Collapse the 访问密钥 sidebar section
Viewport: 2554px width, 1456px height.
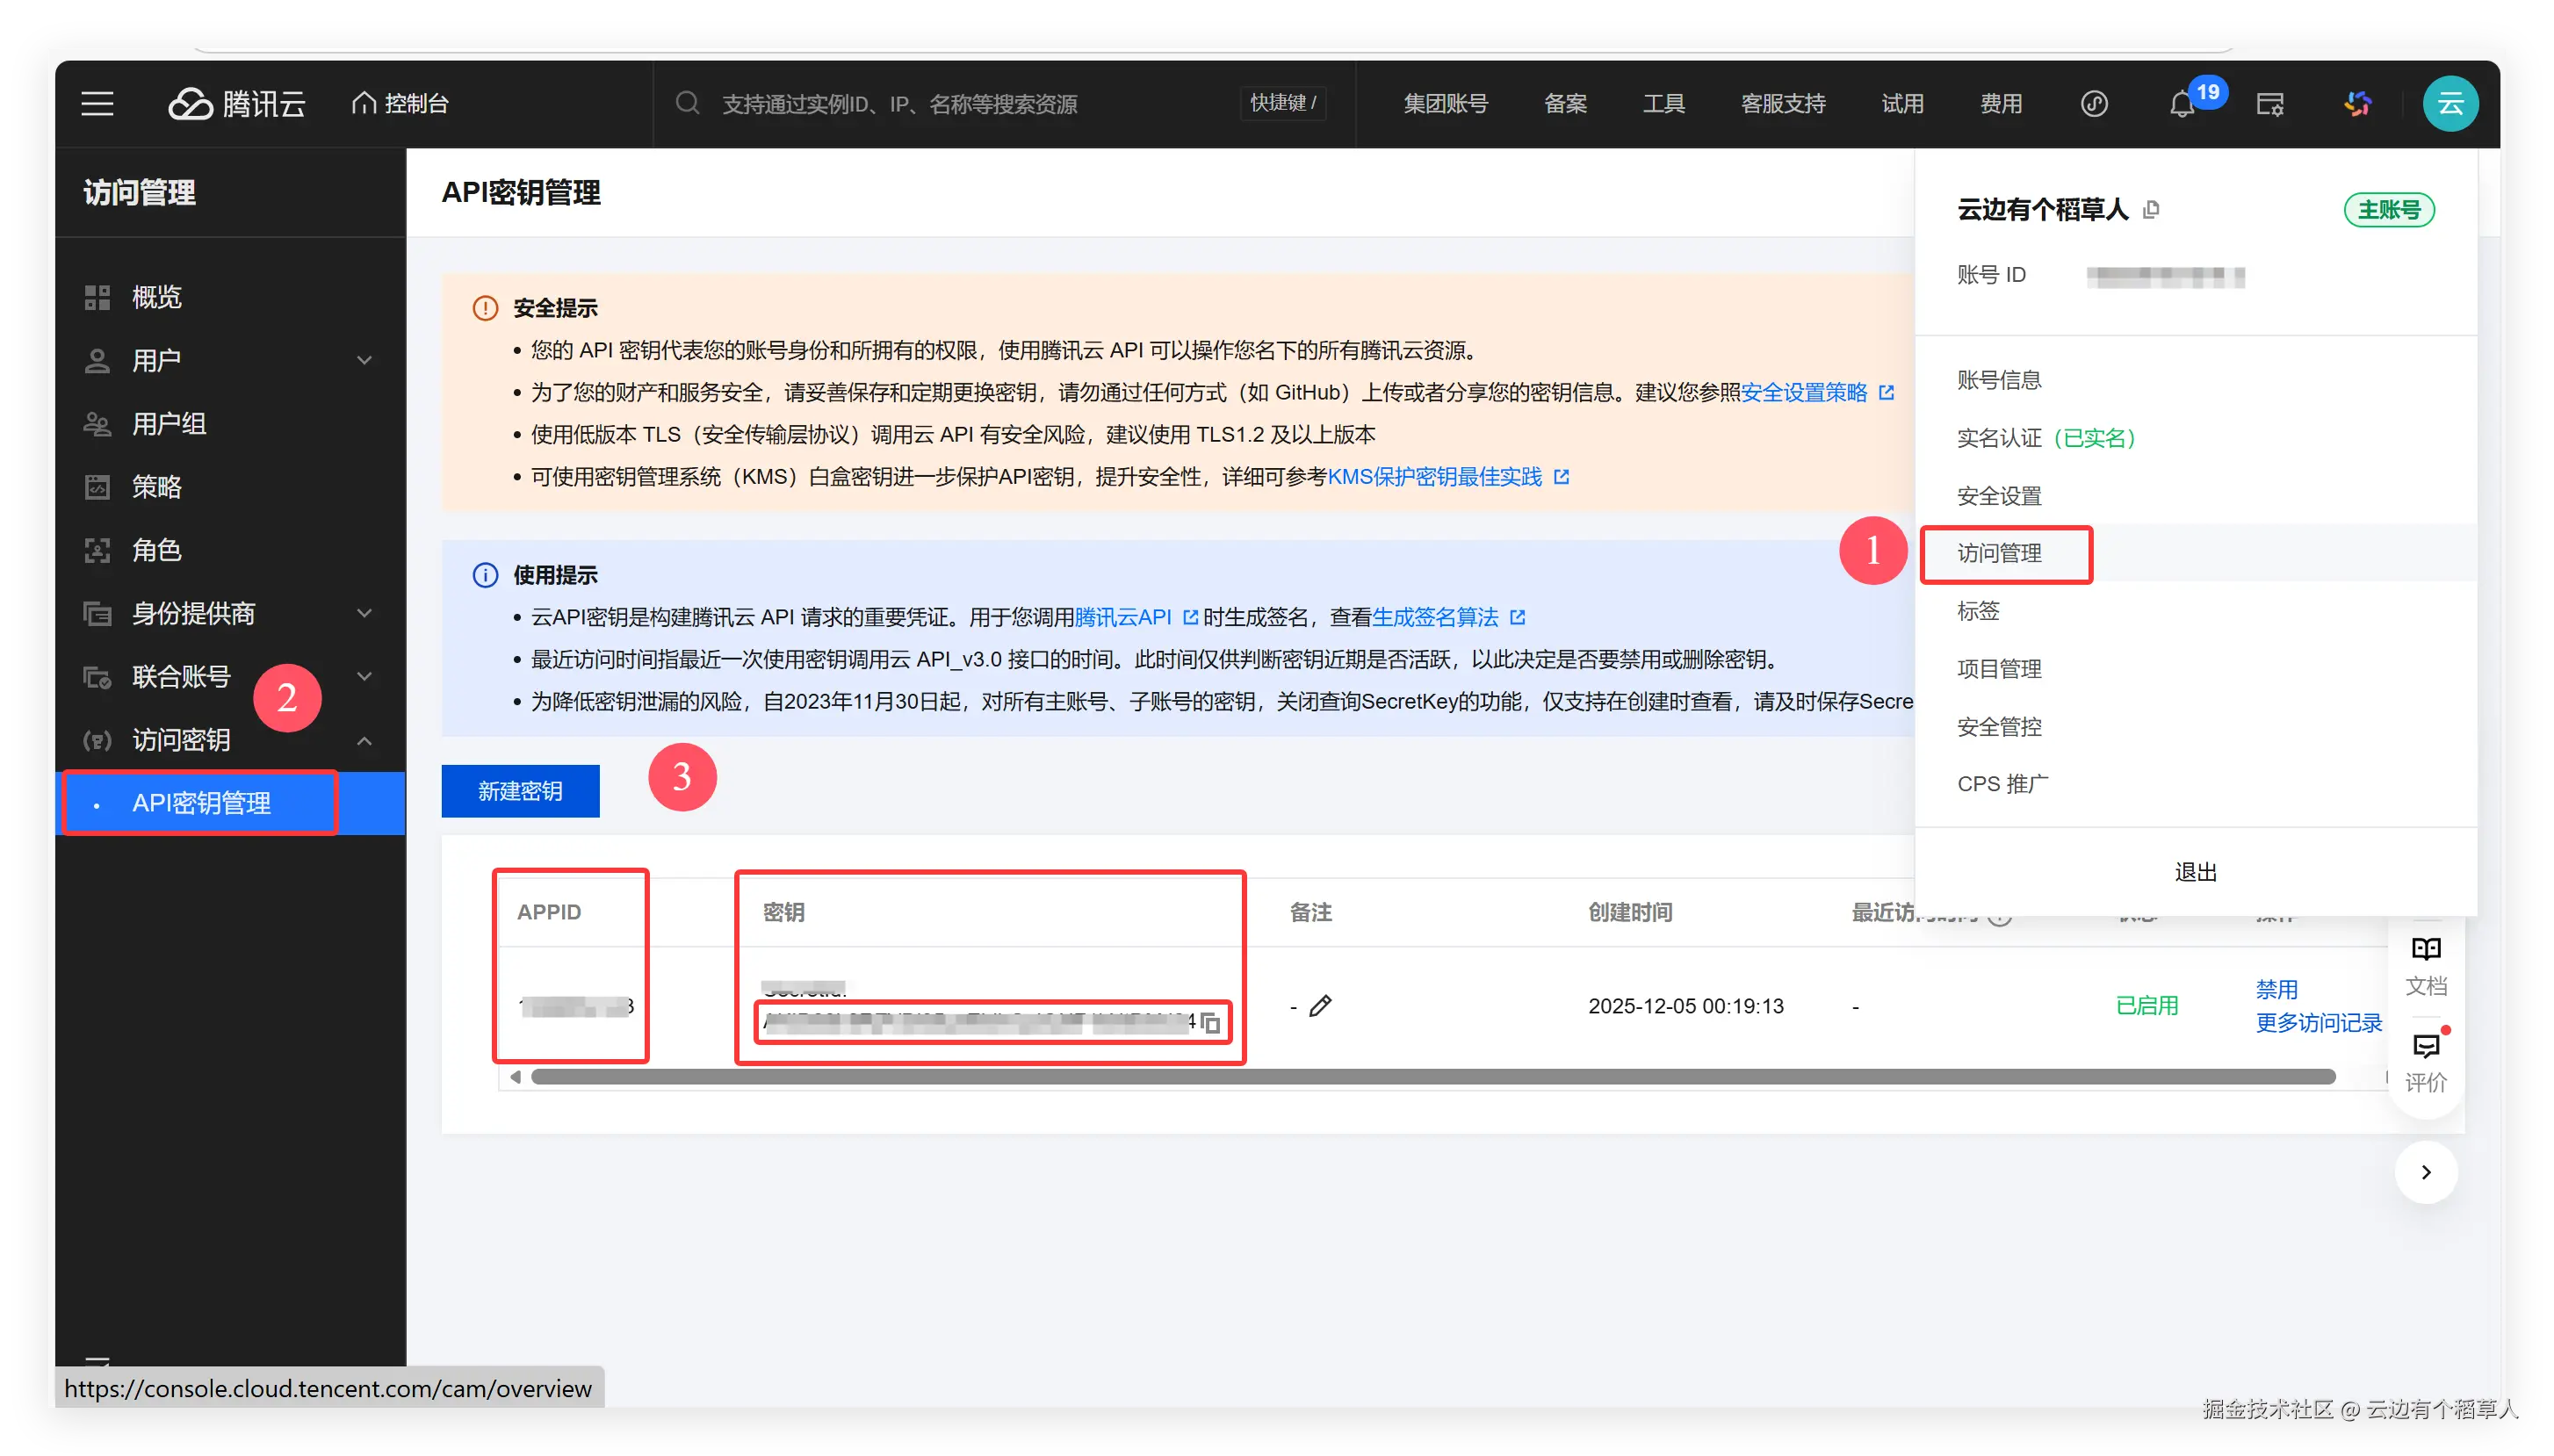click(x=365, y=741)
